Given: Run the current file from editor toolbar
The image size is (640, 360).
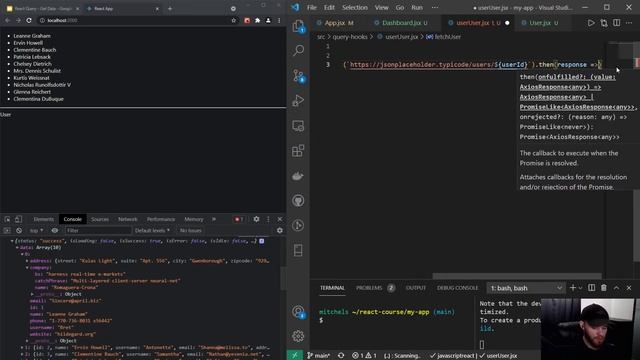Looking at the screenshot, I should (x=591, y=23).
